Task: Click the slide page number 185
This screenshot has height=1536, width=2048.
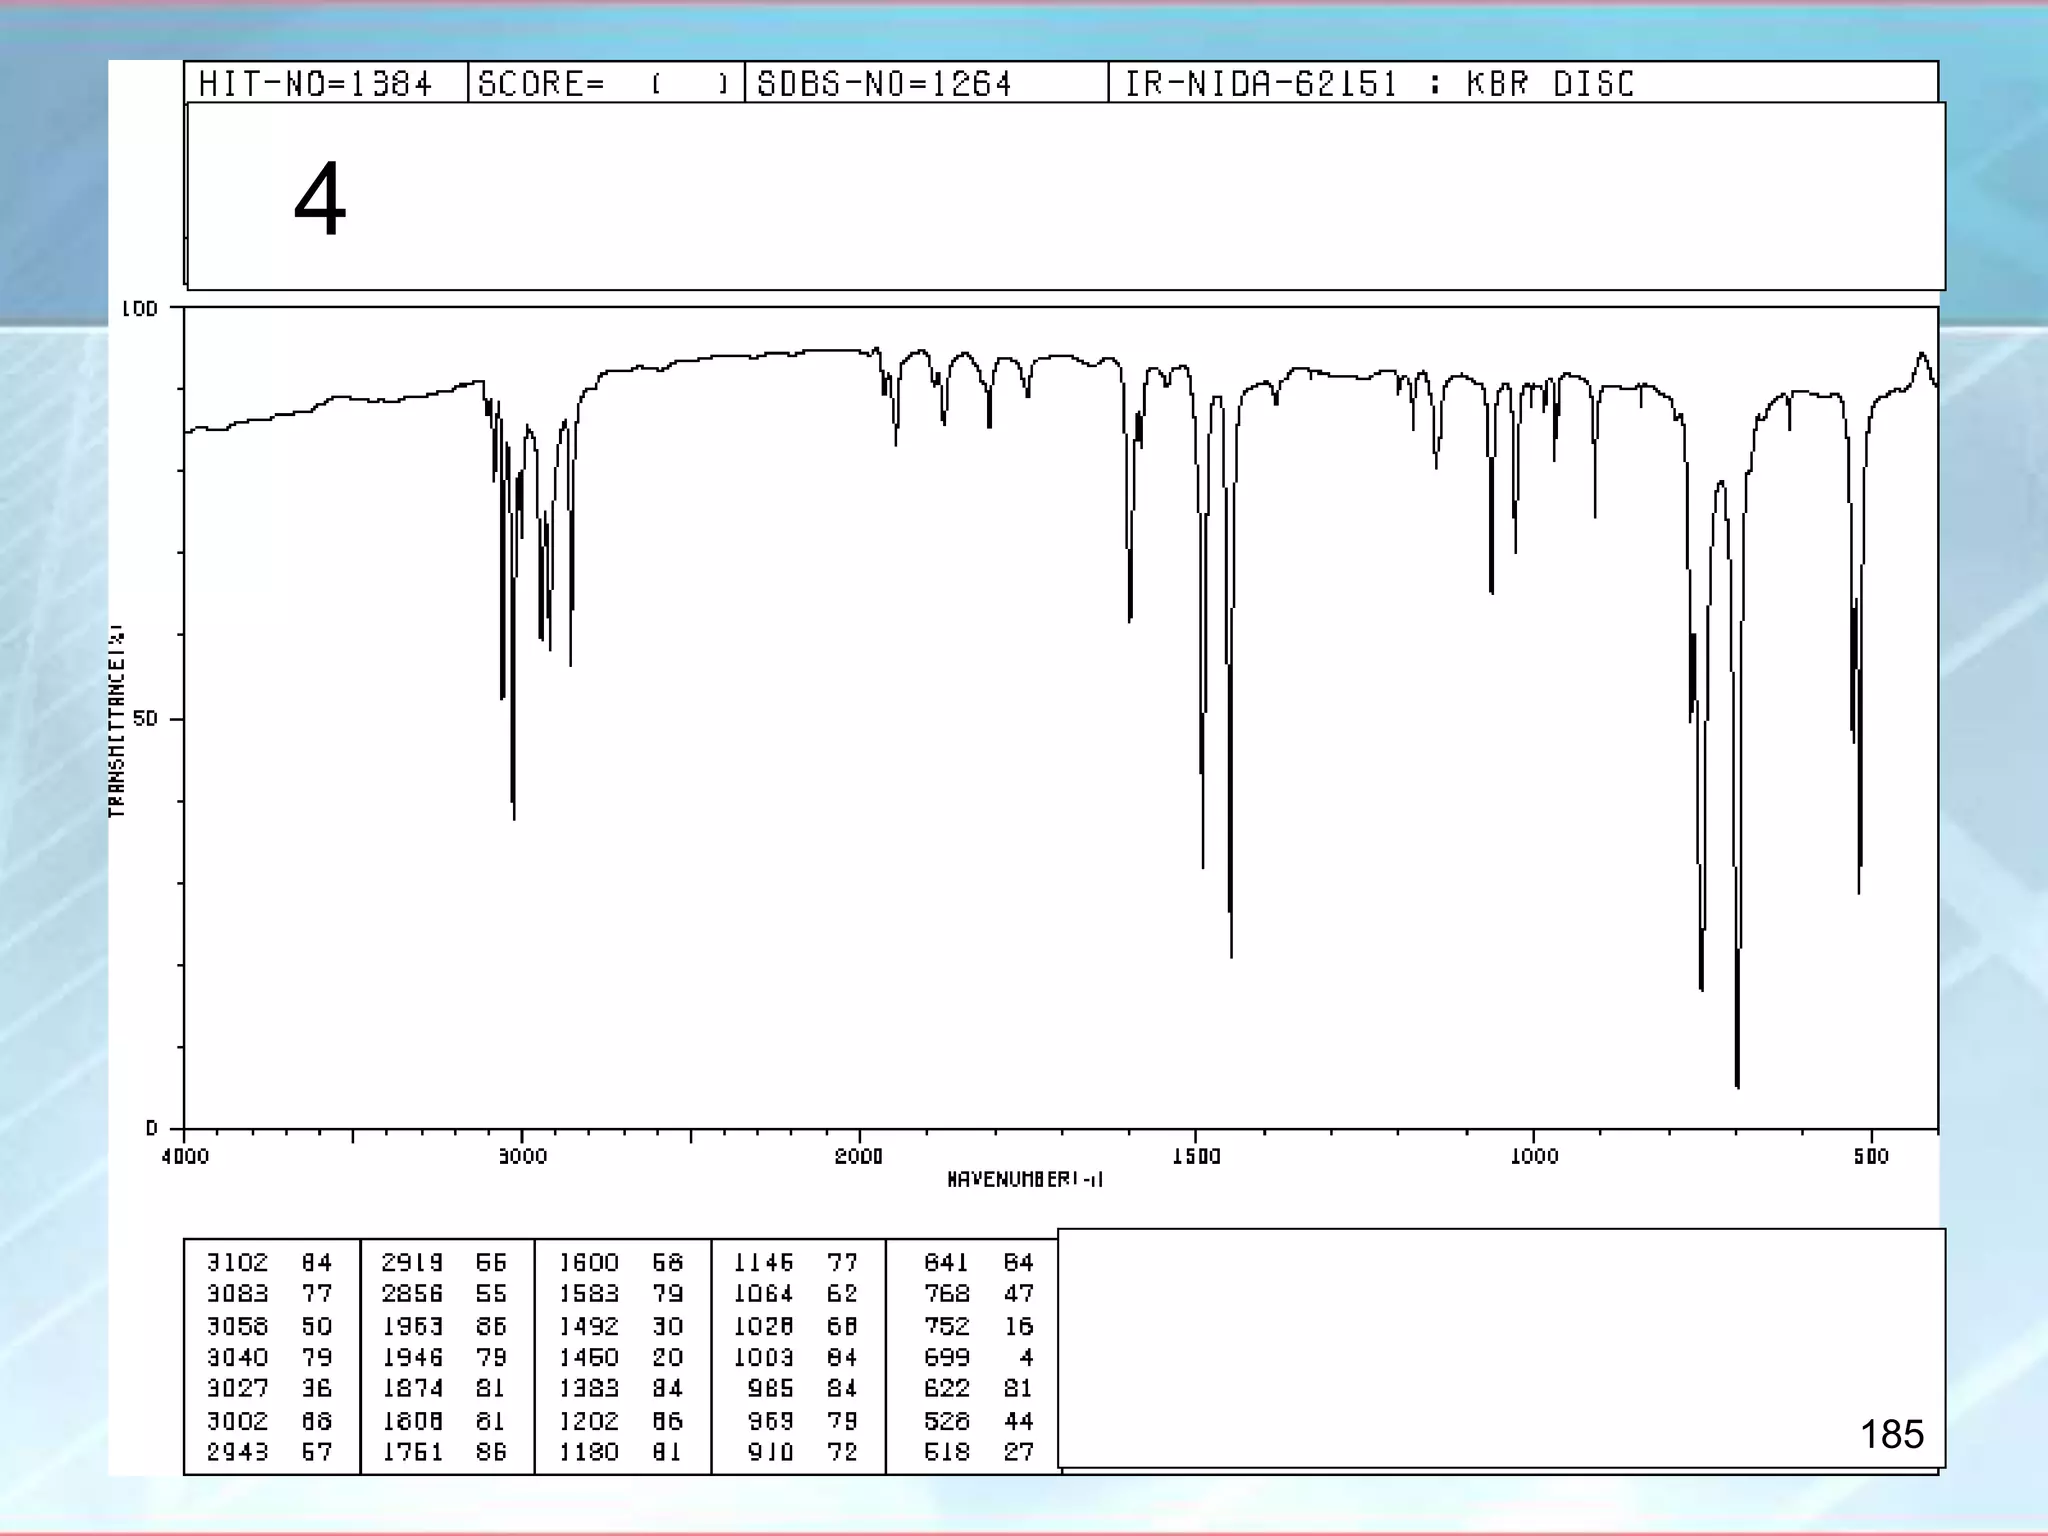Action: pos(1891,1434)
